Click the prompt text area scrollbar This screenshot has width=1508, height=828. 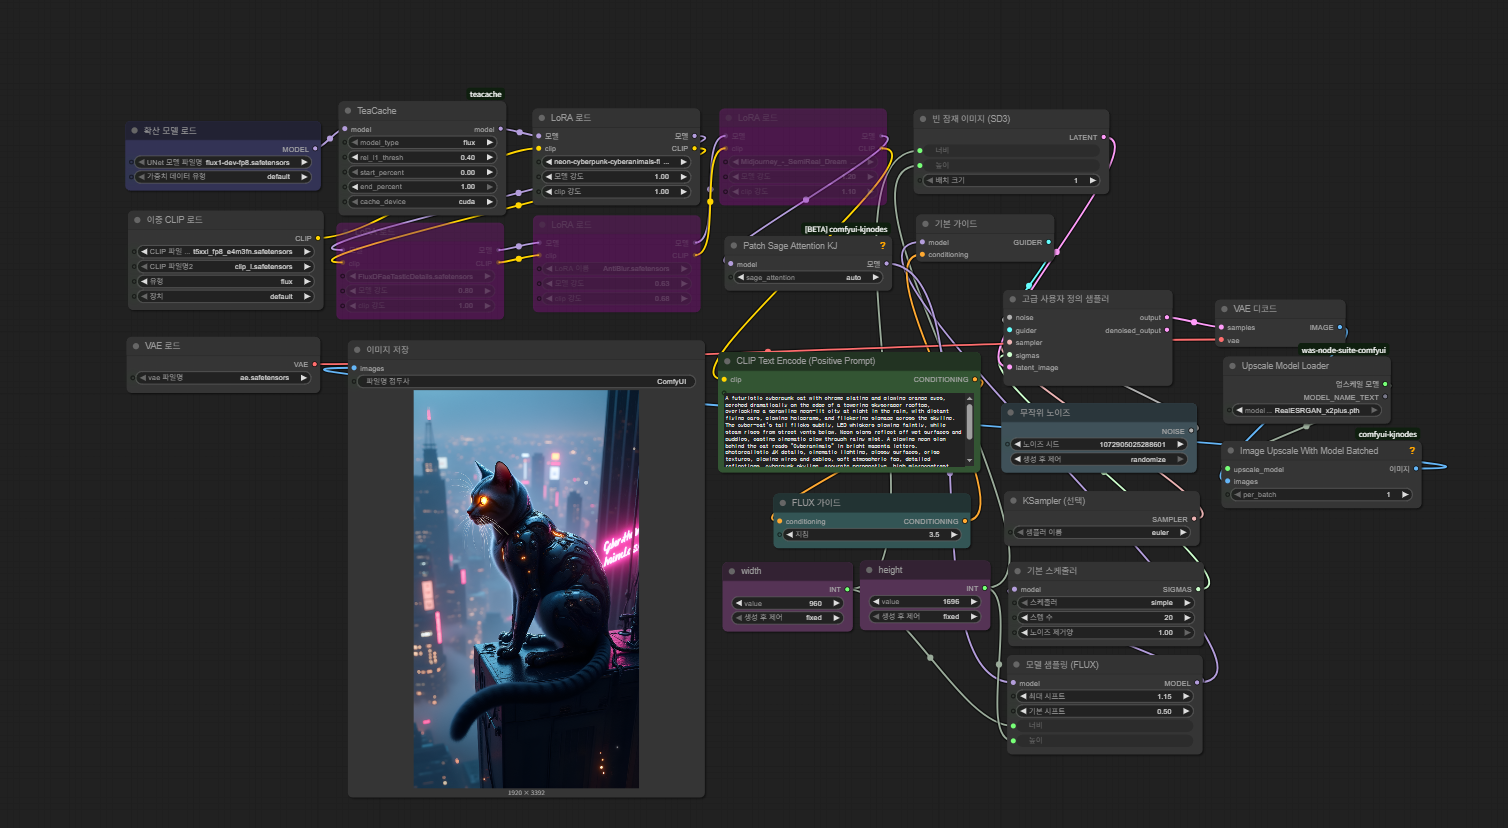click(x=969, y=423)
